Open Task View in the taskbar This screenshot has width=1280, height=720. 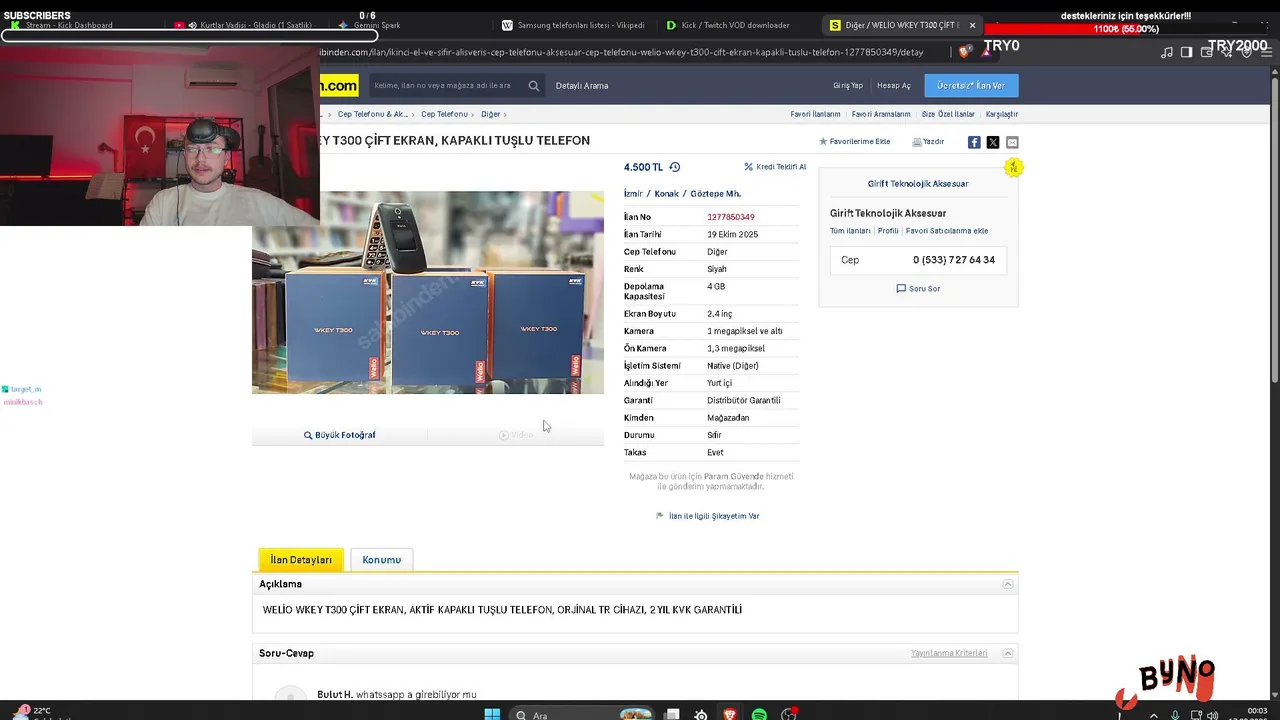pyautogui.click(x=672, y=714)
